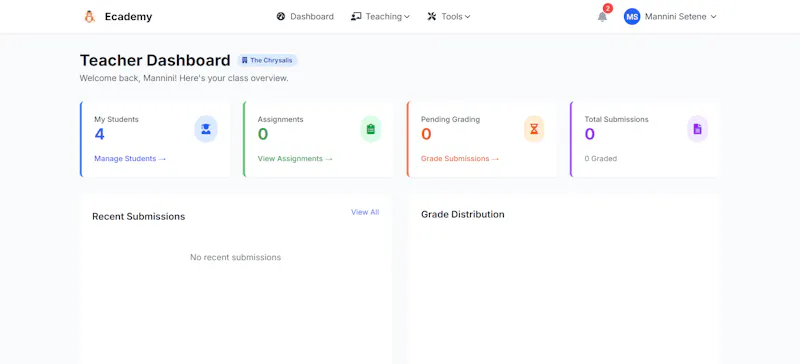This screenshot has height=364, width=800.
Task: Click the hourglass icon in Pending Grading card
Action: point(534,129)
